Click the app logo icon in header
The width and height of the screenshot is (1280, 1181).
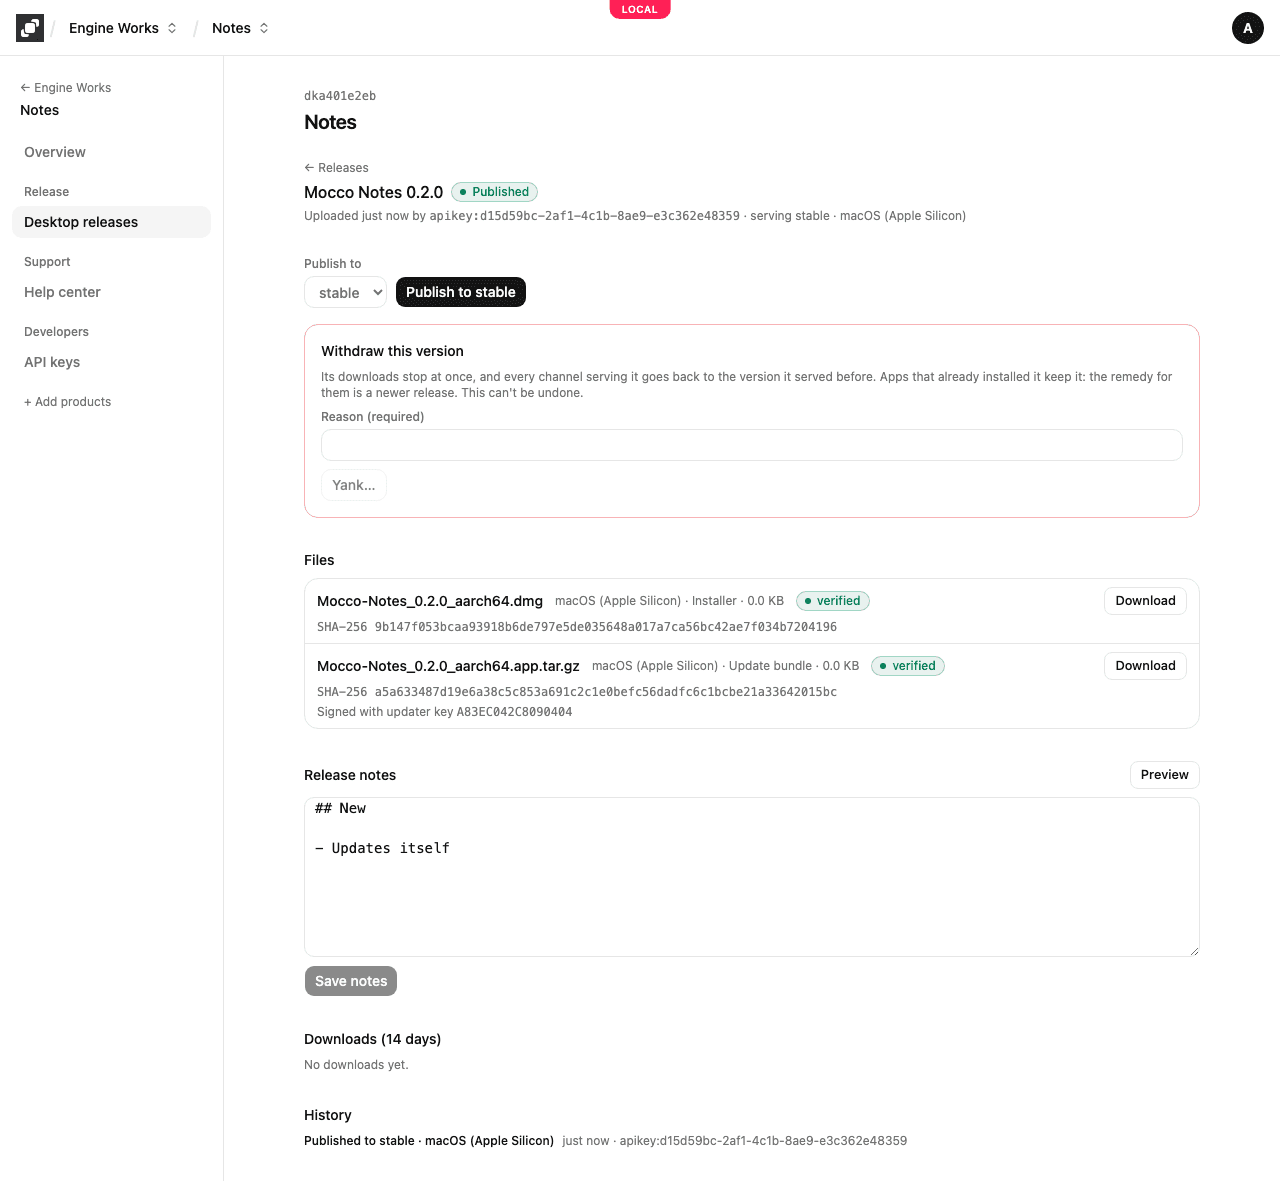[x=30, y=28]
